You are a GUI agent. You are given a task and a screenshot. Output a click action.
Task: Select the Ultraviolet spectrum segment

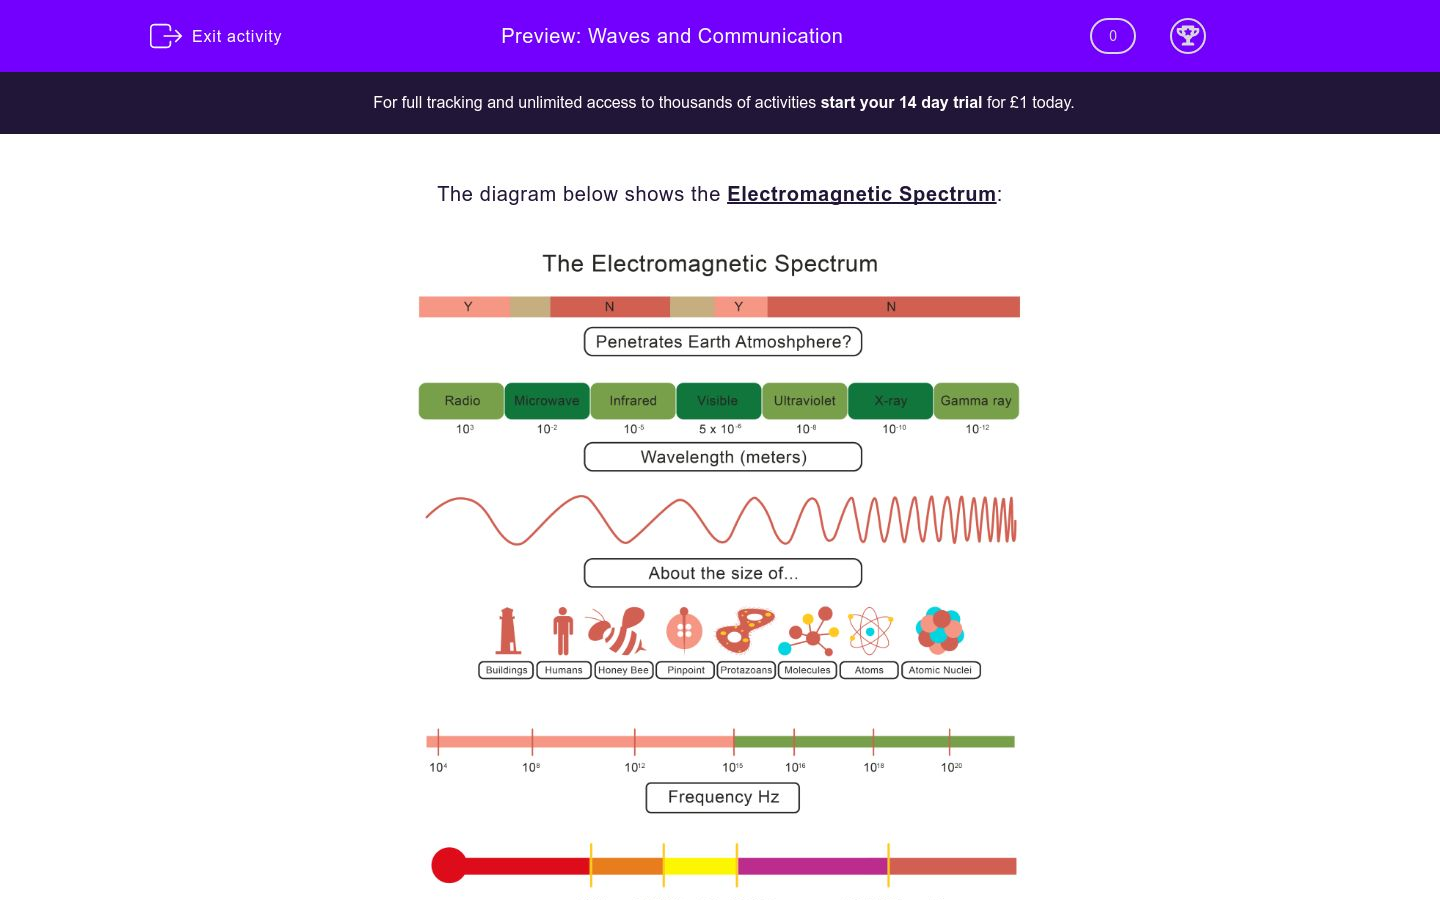(x=804, y=400)
